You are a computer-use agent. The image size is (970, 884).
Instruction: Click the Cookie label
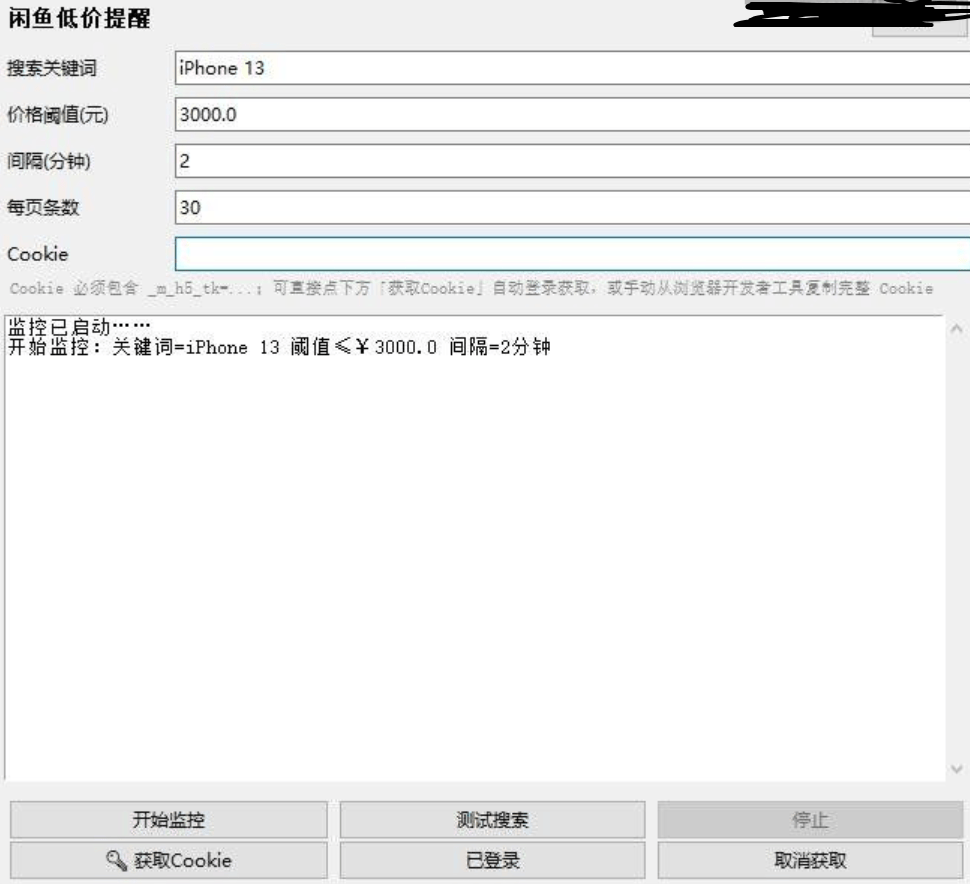[38, 254]
